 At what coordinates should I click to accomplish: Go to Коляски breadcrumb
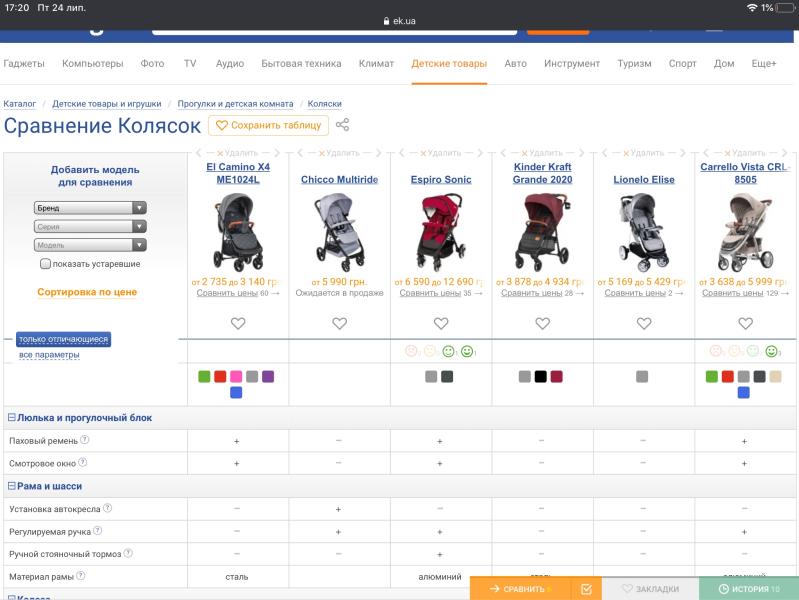[x=325, y=103]
